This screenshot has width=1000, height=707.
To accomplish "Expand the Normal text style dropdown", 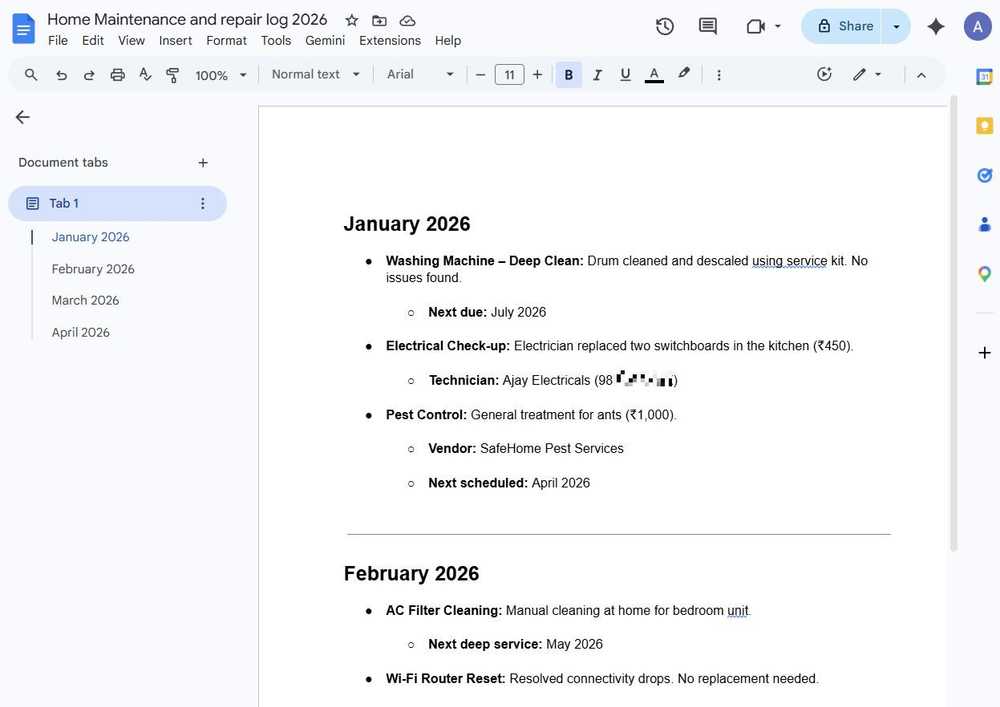I will tap(316, 75).
